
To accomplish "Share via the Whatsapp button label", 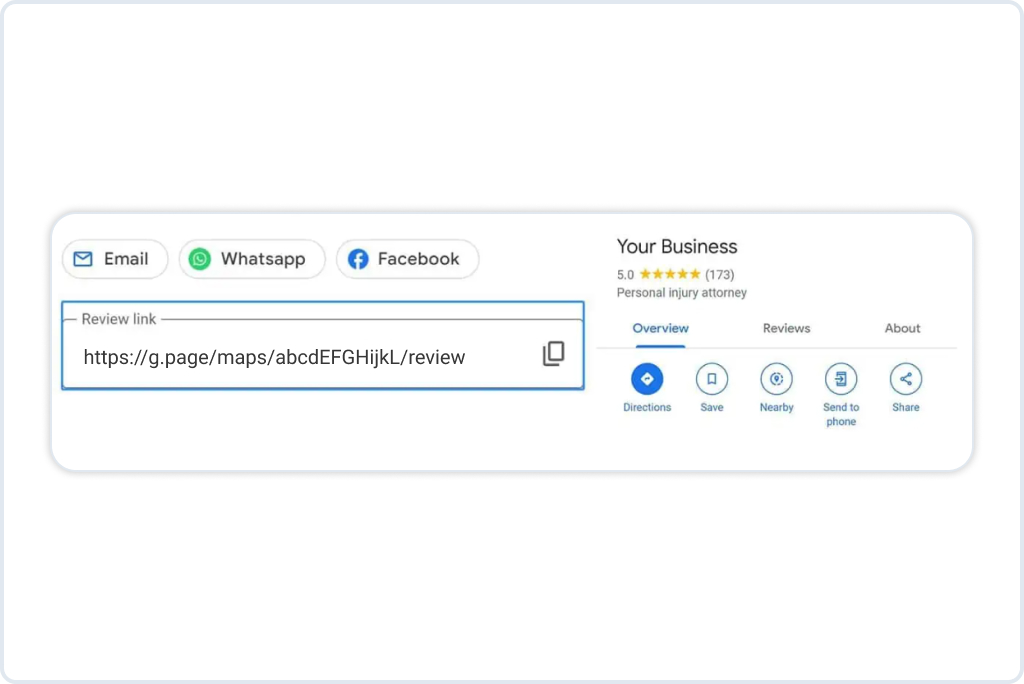I will coord(263,259).
